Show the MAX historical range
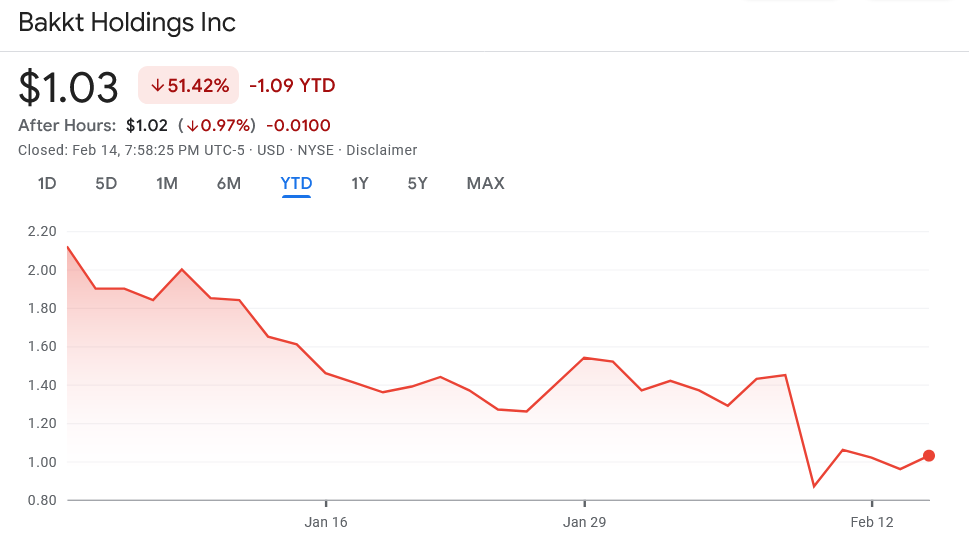 coord(485,183)
